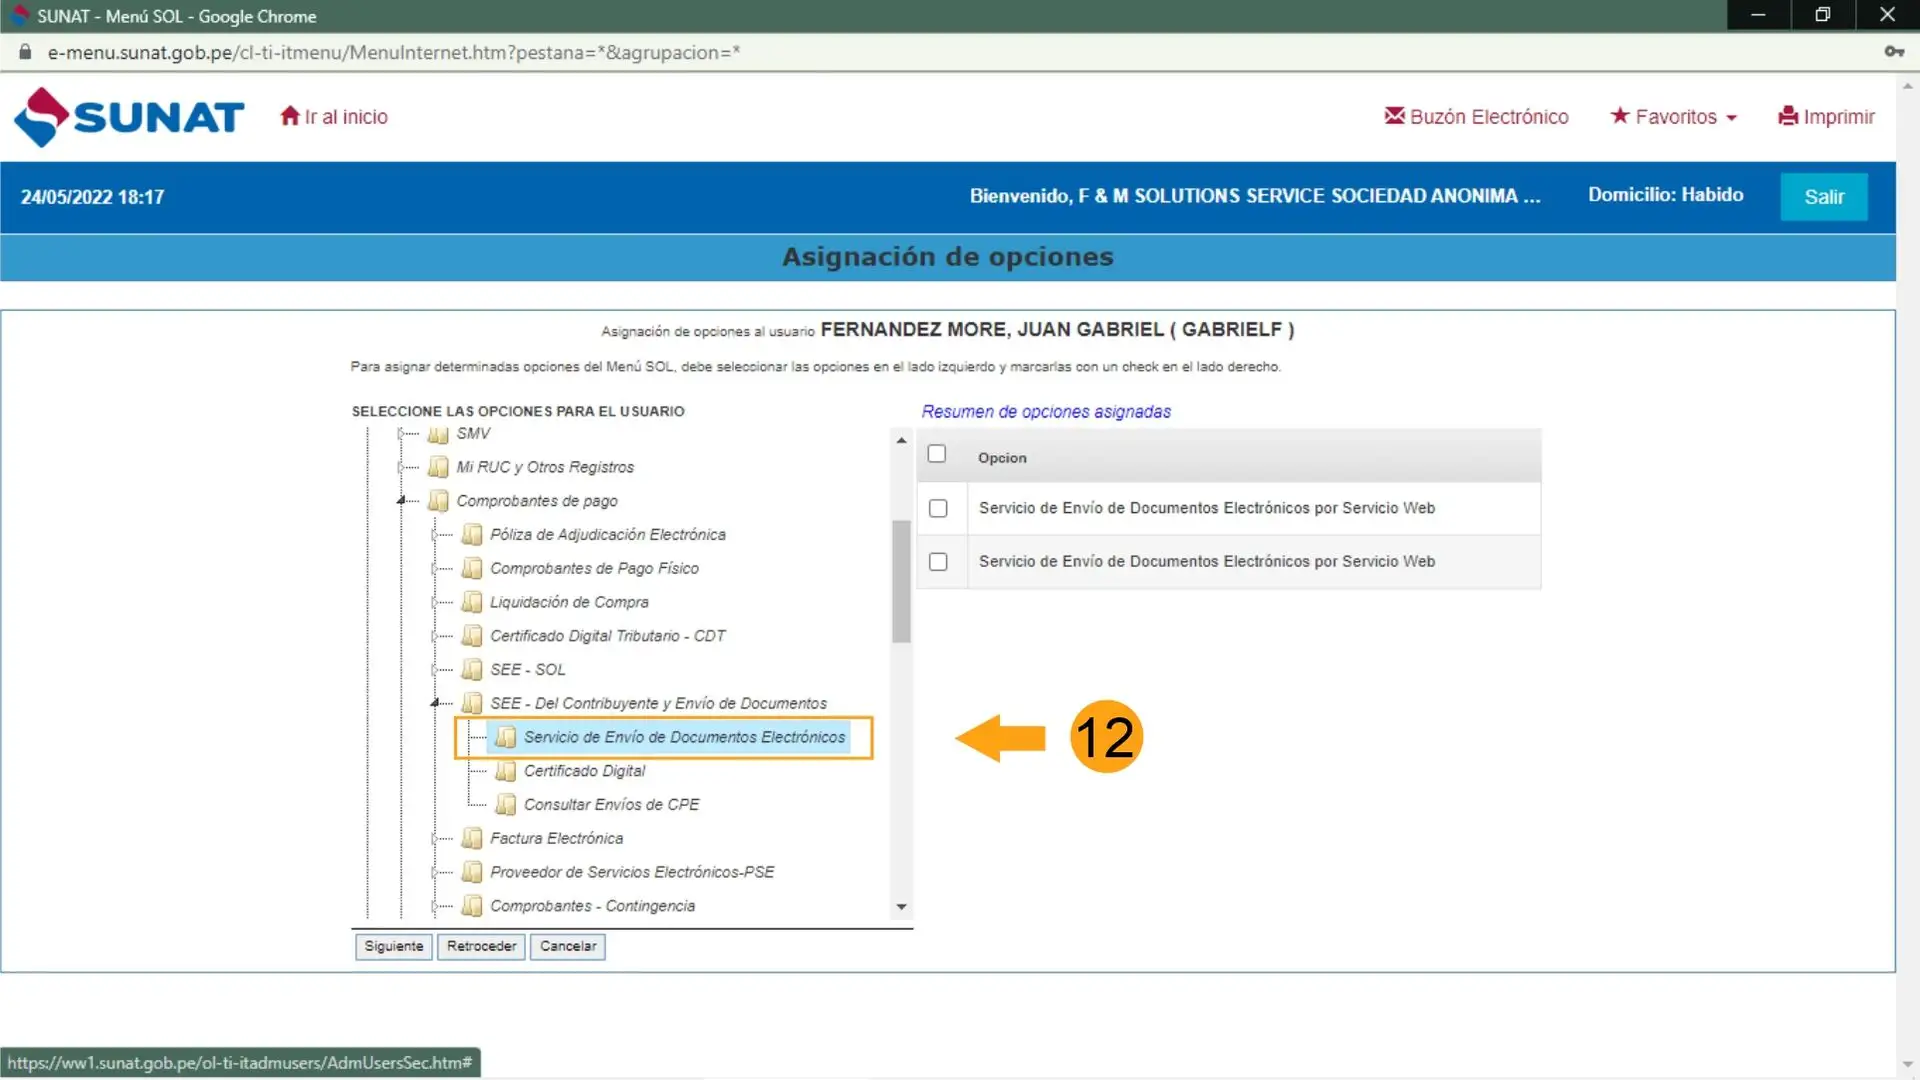Image resolution: width=1920 pixels, height=1080 pixels.
Task: Click the Comprobantes de pago folder icon
Action: coord(438,501)
